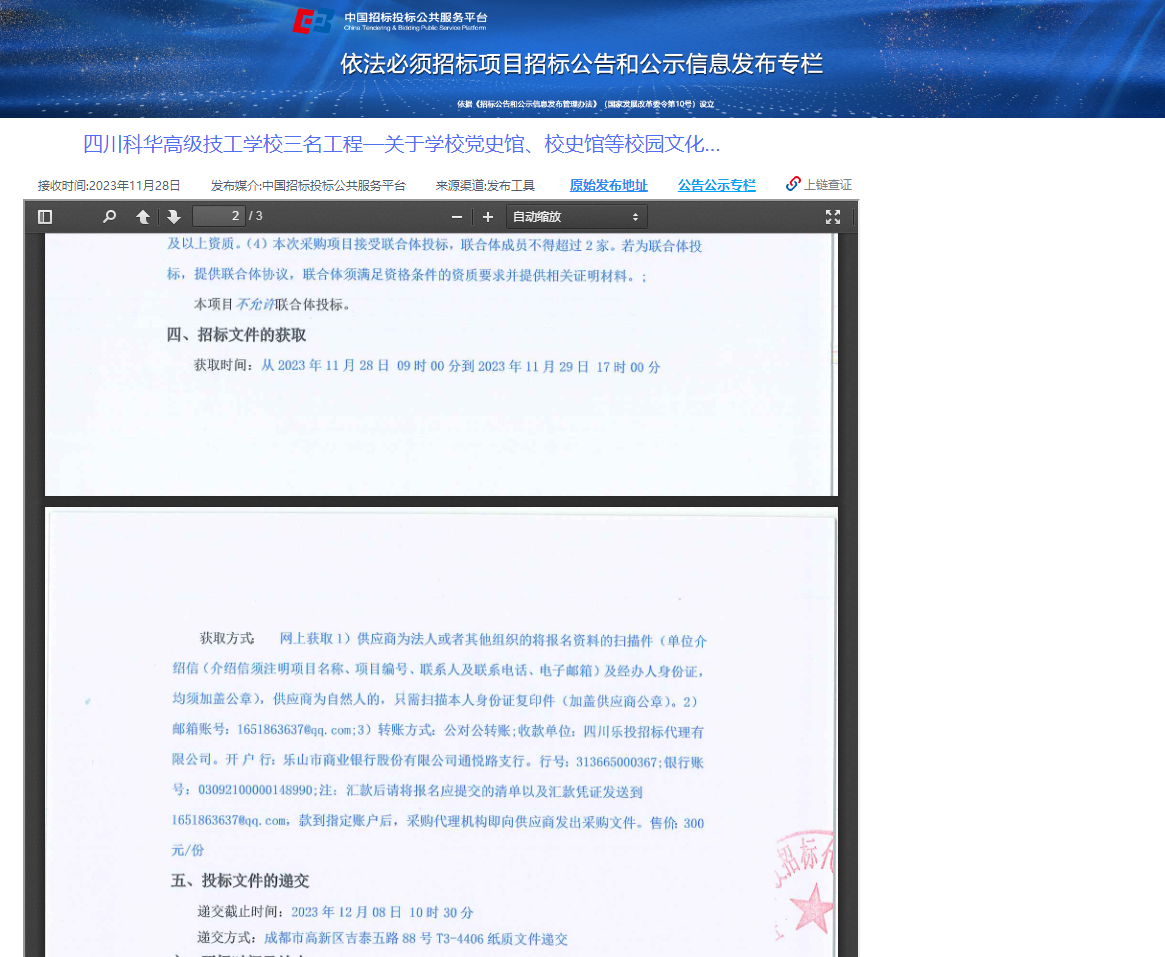Image resolution: width=1165 pixels, height=957 pixels.
Task: Click the banner heading 依法必须招标项目招标公告和公示信息发布专栏
Action: 582,64
